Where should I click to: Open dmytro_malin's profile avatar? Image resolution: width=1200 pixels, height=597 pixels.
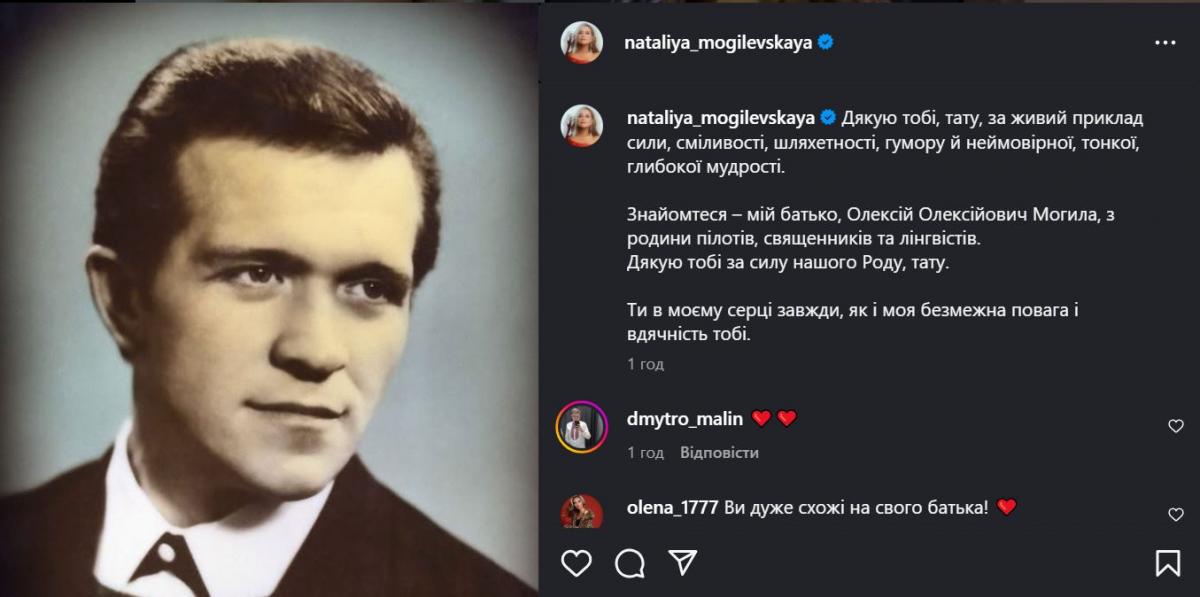[x=582, y=425]
